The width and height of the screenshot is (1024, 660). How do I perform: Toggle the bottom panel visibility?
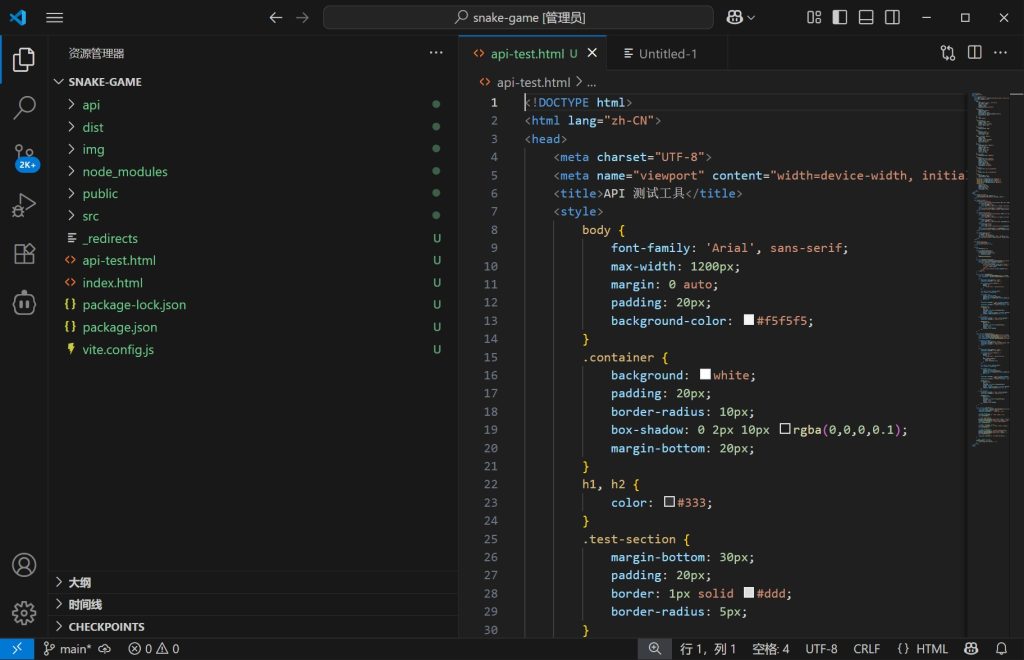[866, 17]
